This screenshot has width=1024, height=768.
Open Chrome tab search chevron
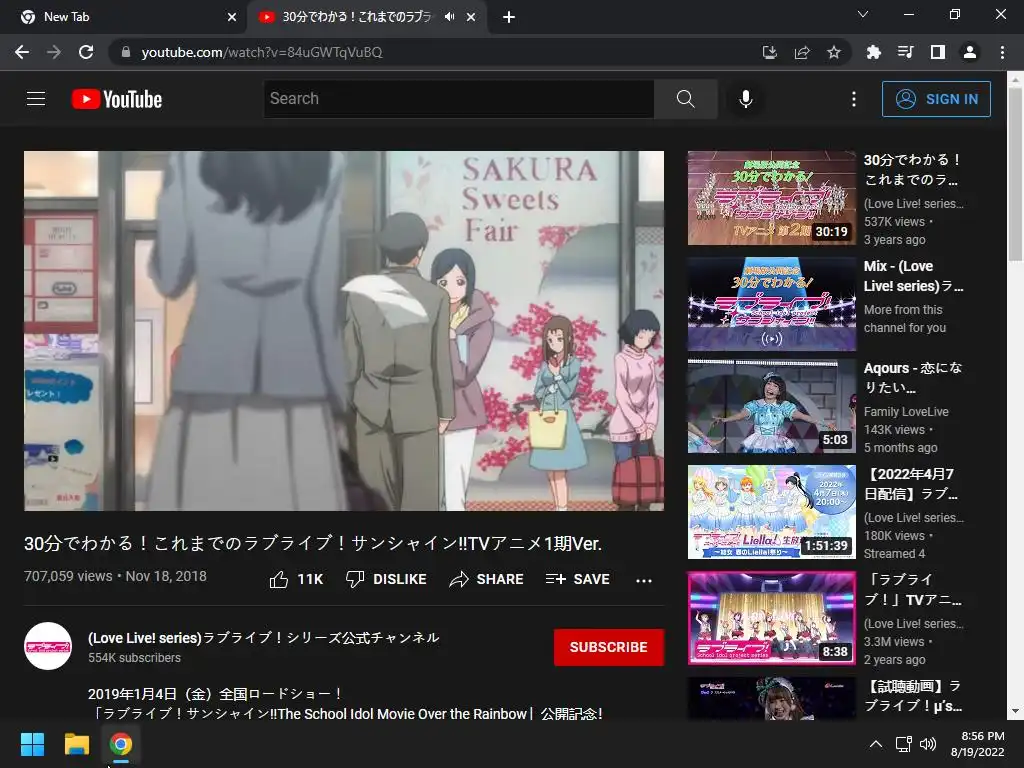coord(863,14)
